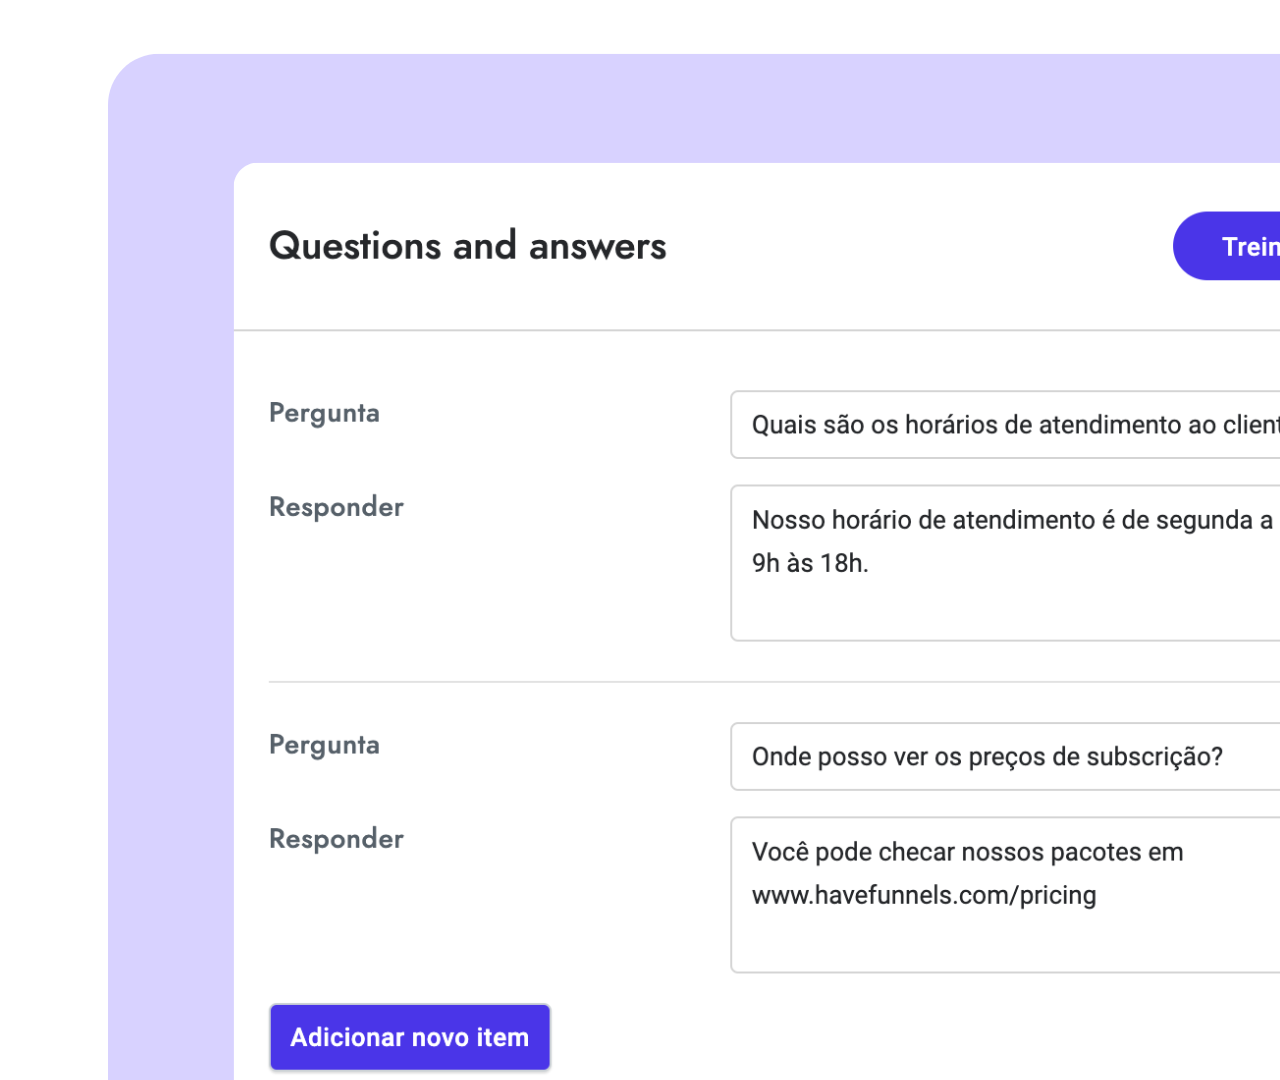The image size is (1280, 1080).
Task: Select the text 9h às 18h in the answer
Action: tap(808, 562)
